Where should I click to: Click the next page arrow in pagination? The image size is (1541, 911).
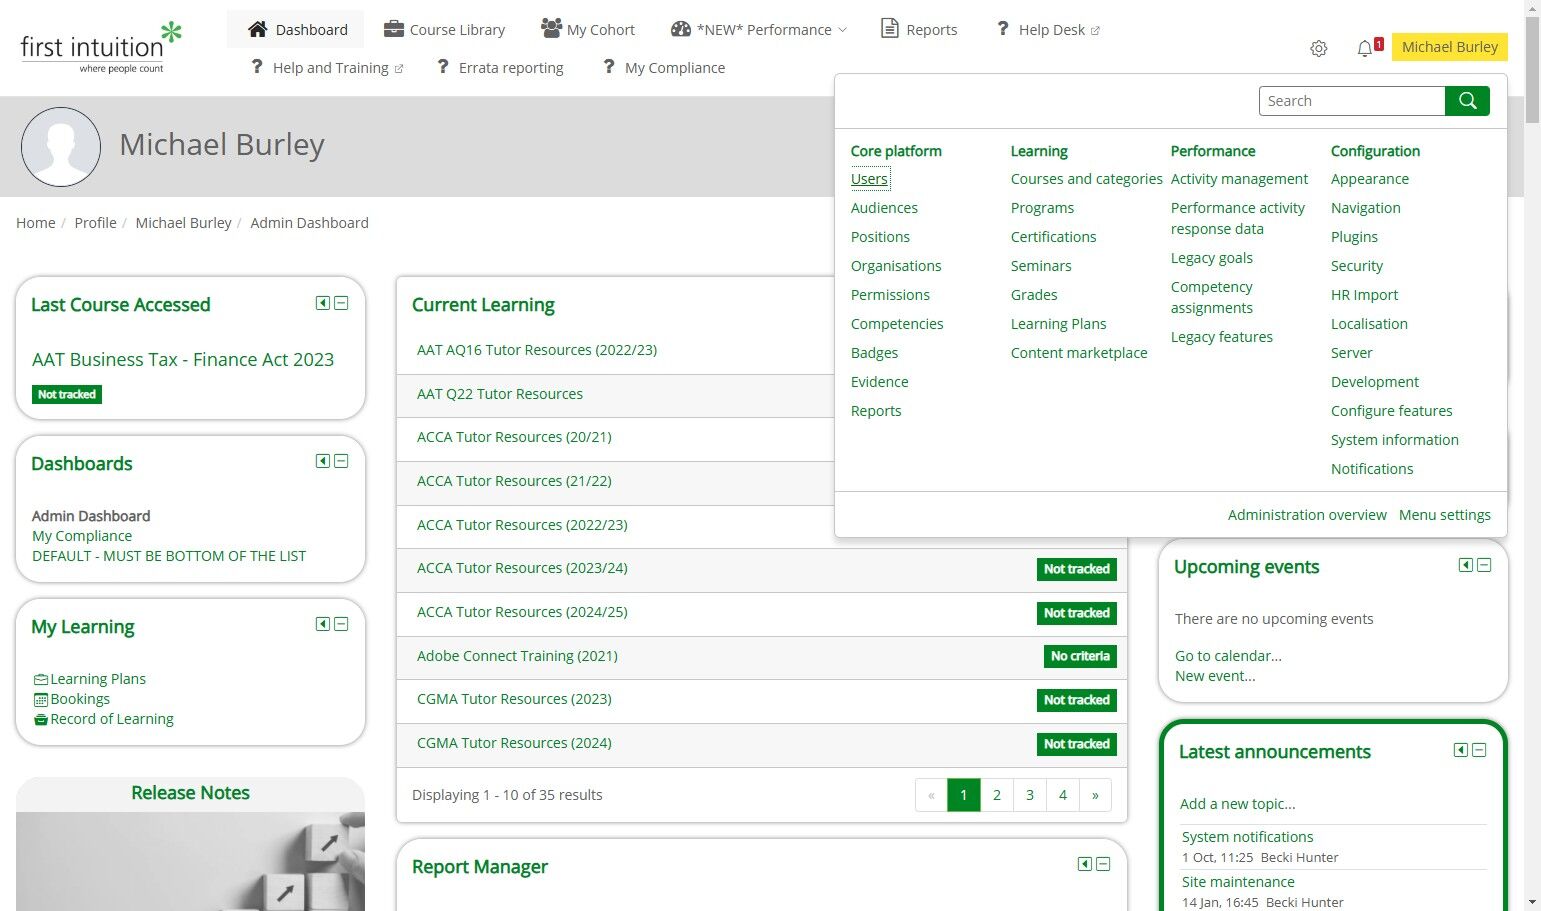(1095, 795)
